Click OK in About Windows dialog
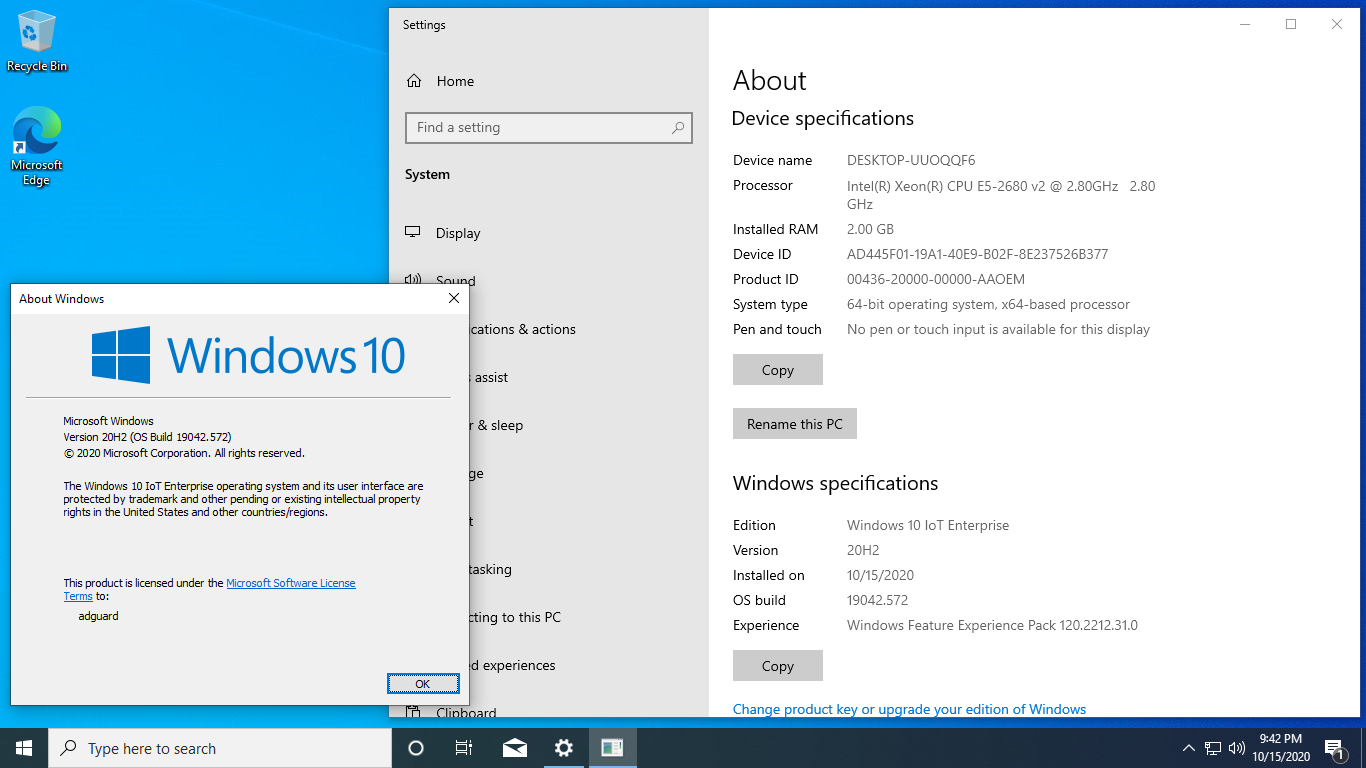This screenshot has height=768, width=1366. (x=423, y=683)
